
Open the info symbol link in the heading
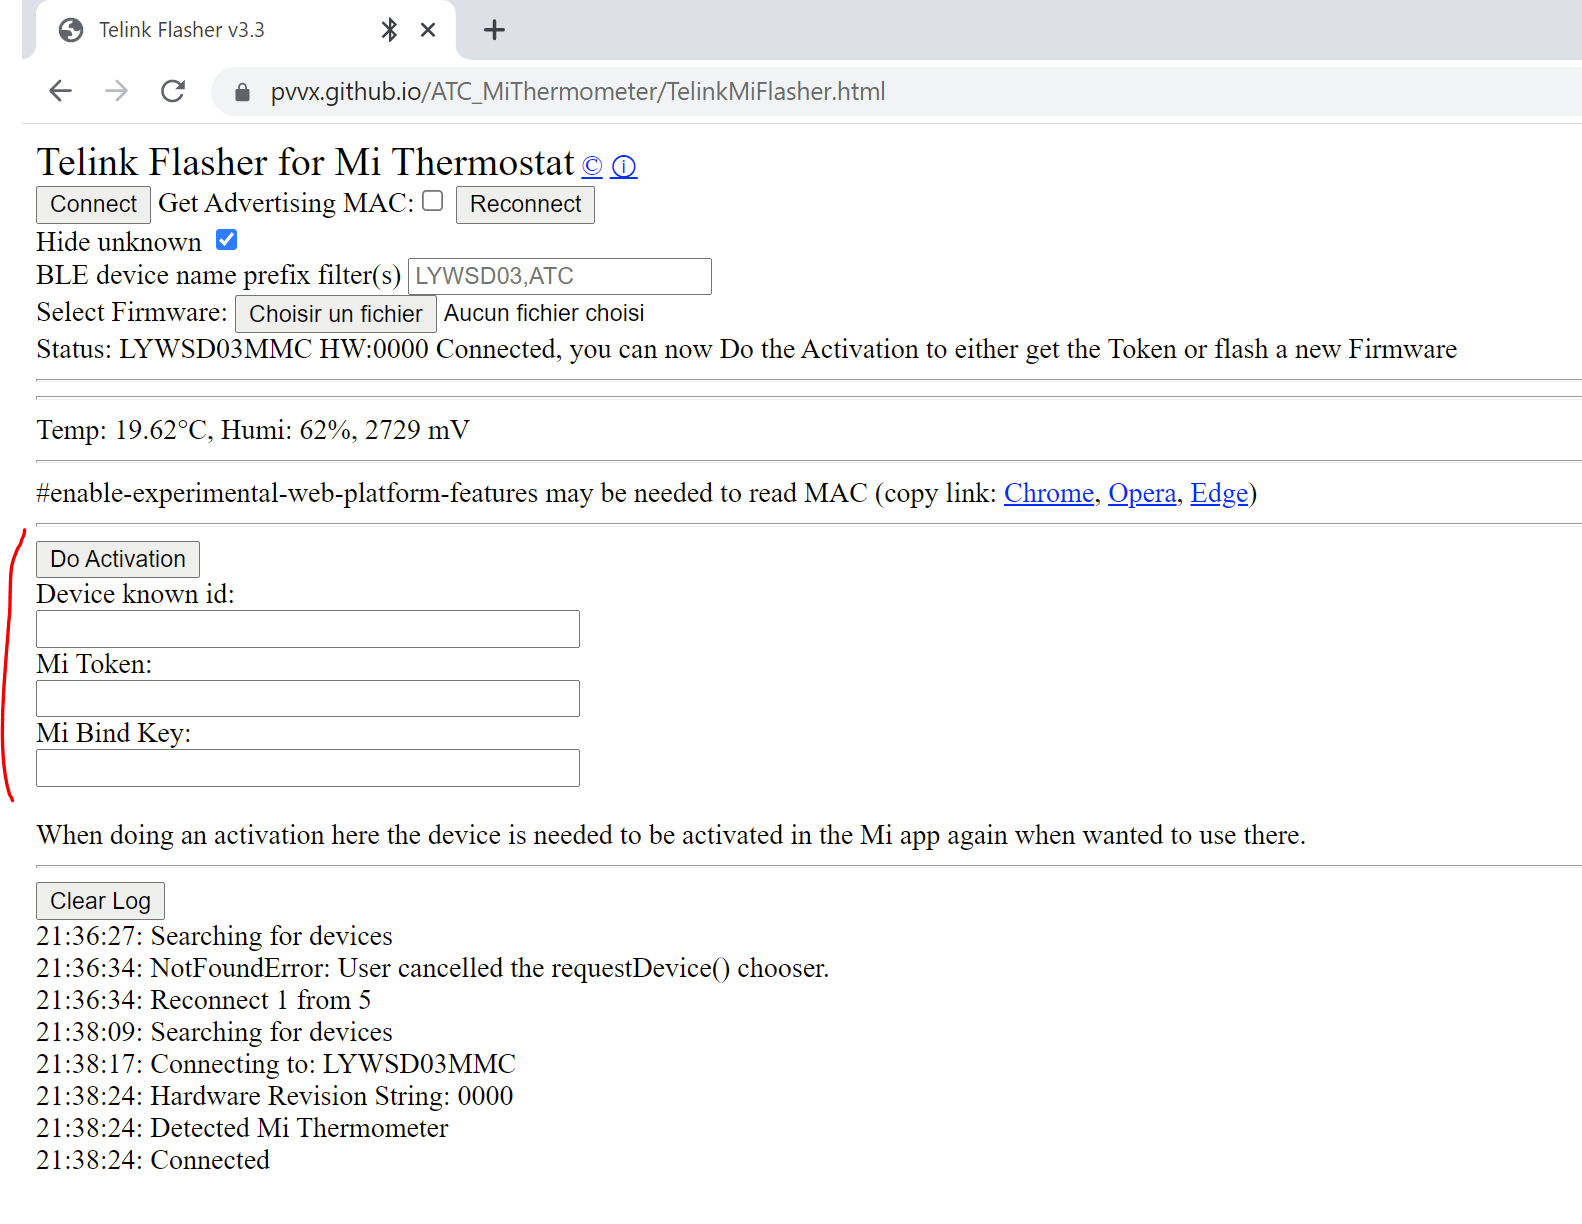(624, 166)
